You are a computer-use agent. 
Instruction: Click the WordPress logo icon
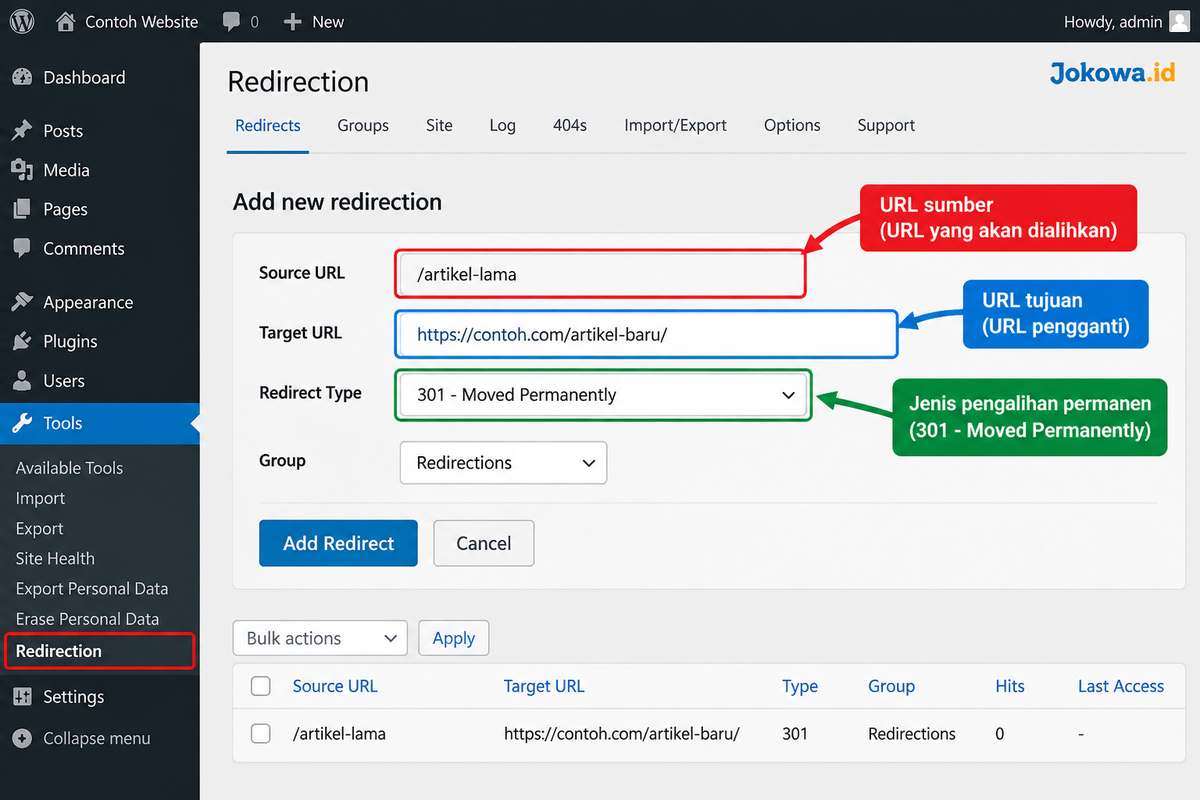point(22,21)
